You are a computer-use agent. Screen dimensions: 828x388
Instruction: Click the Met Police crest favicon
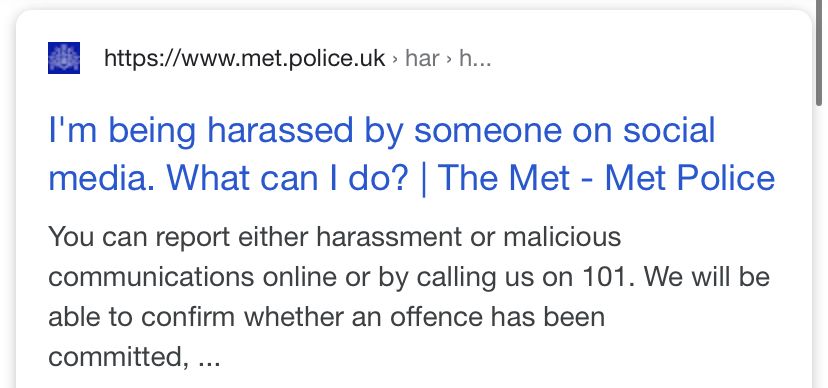[x=64, y=58]
